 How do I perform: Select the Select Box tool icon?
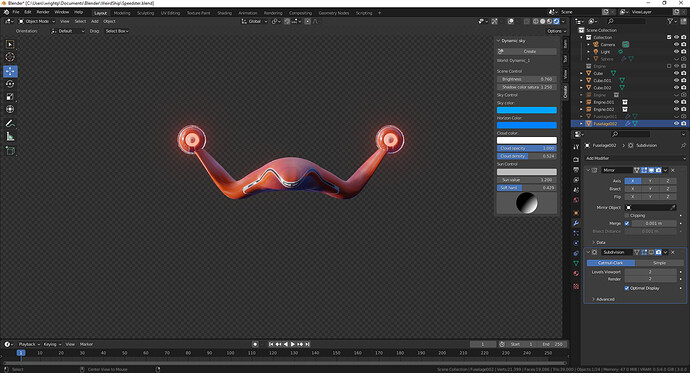click(10, 44)
